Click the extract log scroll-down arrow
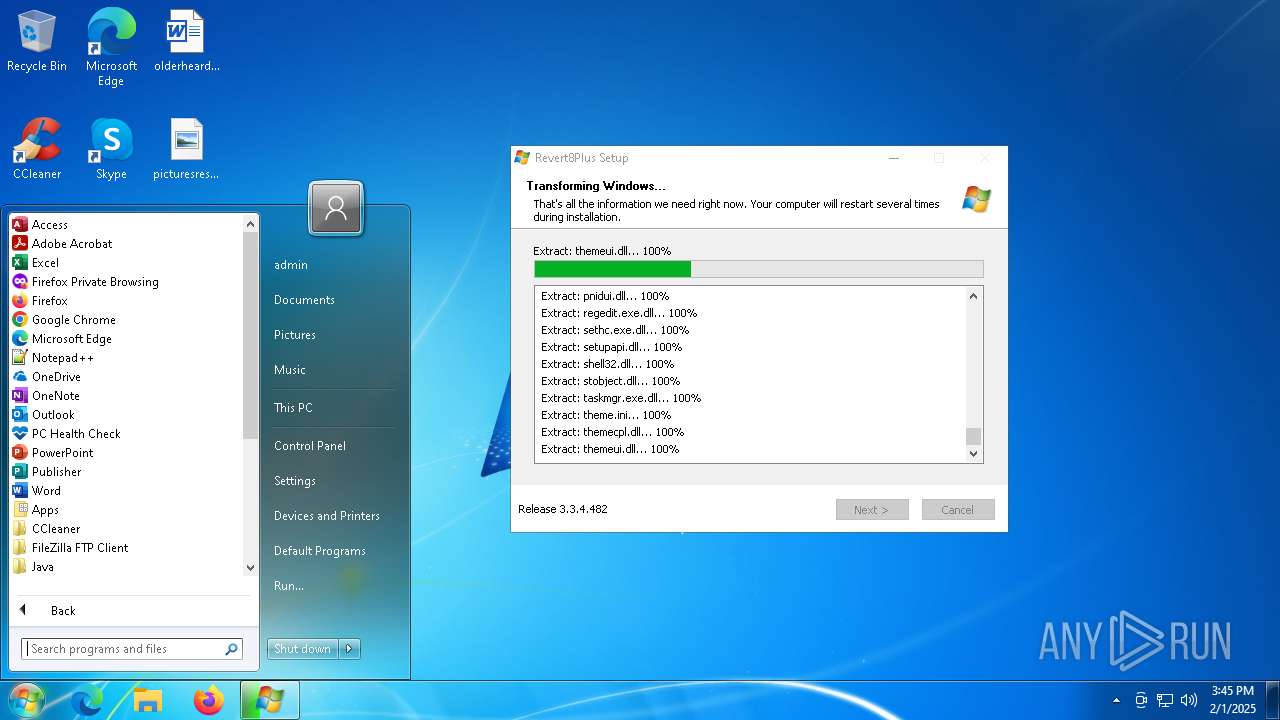This screenshot has height=720, width=1280. click(973, 453)
